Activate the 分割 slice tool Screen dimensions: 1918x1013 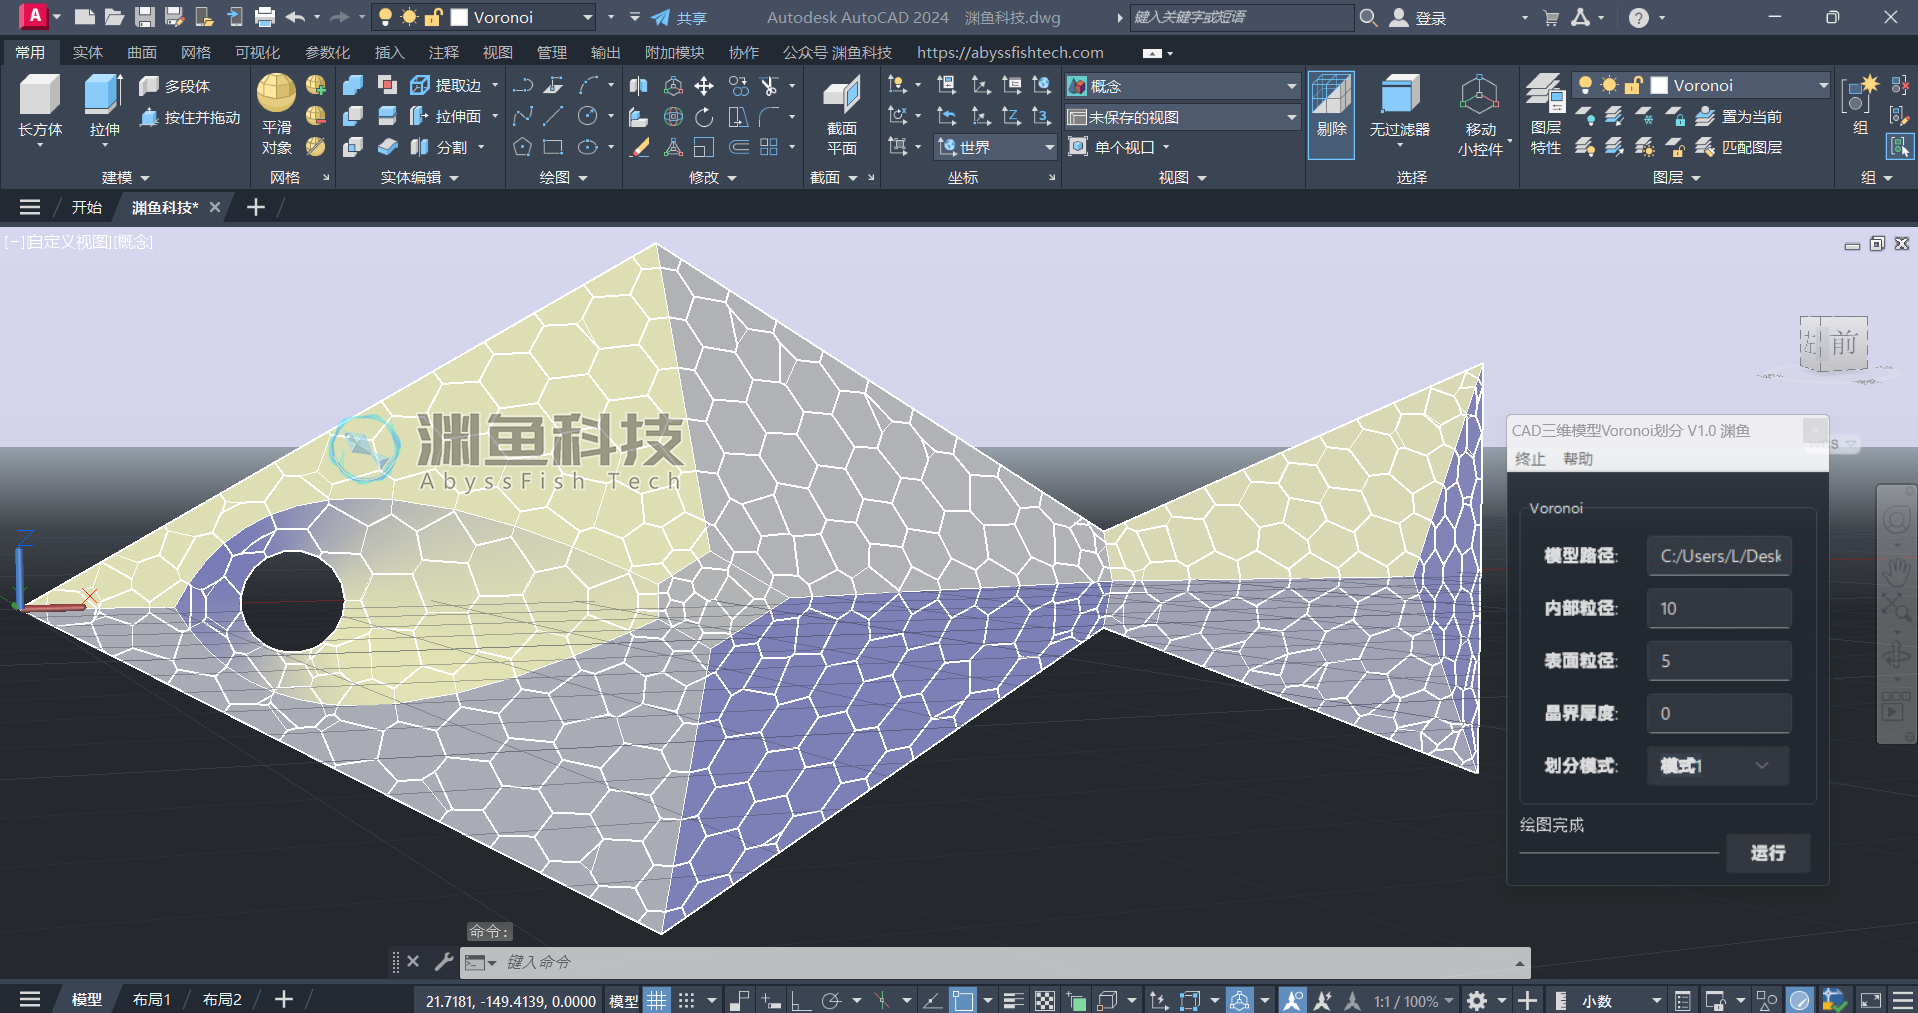point(440,147)
